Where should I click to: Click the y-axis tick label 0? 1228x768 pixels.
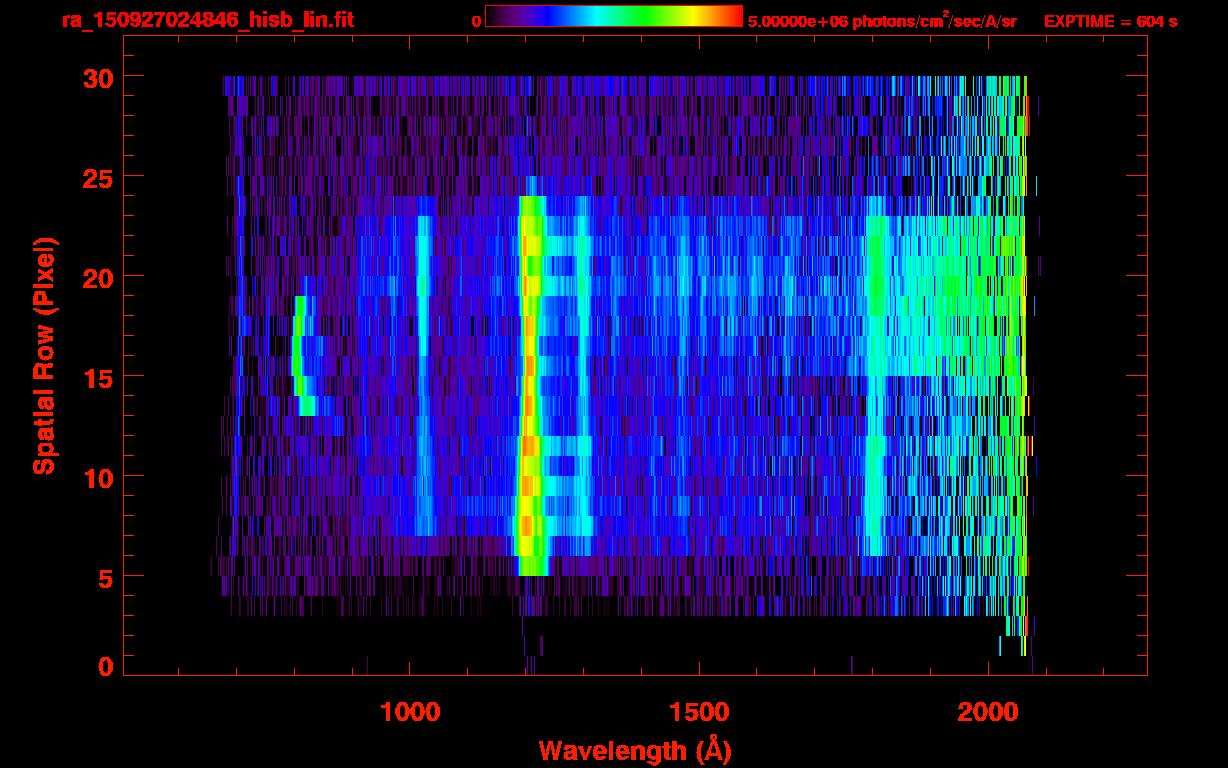click(105, 667)
